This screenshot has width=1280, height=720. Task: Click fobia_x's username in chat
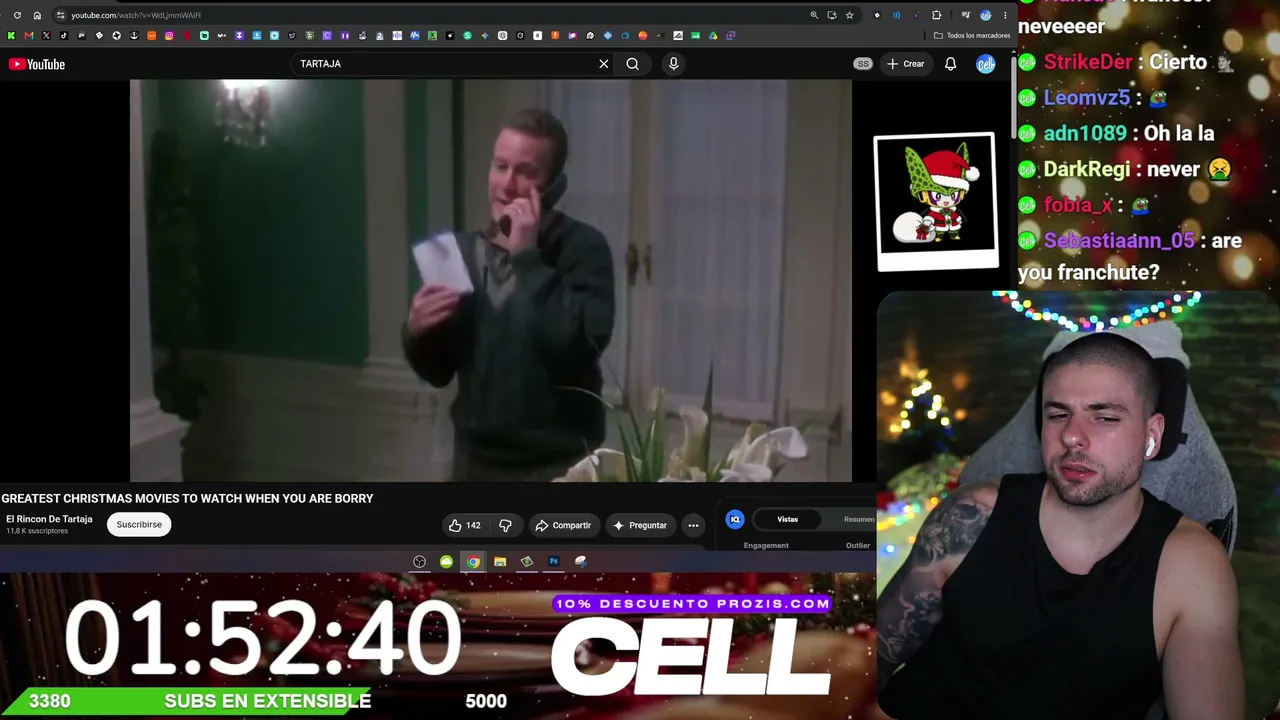pos(1078,205)
